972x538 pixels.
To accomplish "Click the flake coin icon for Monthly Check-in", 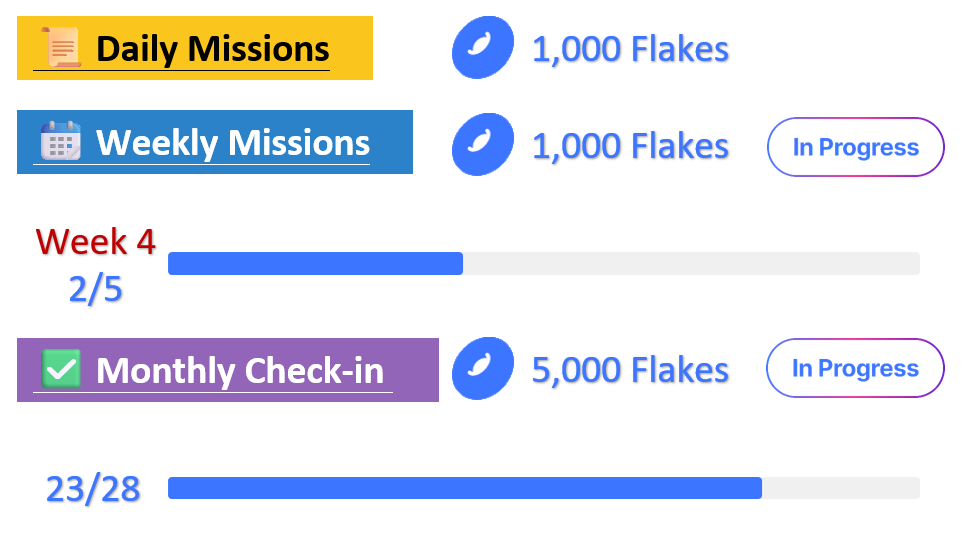I will click(x=482, y=369).
